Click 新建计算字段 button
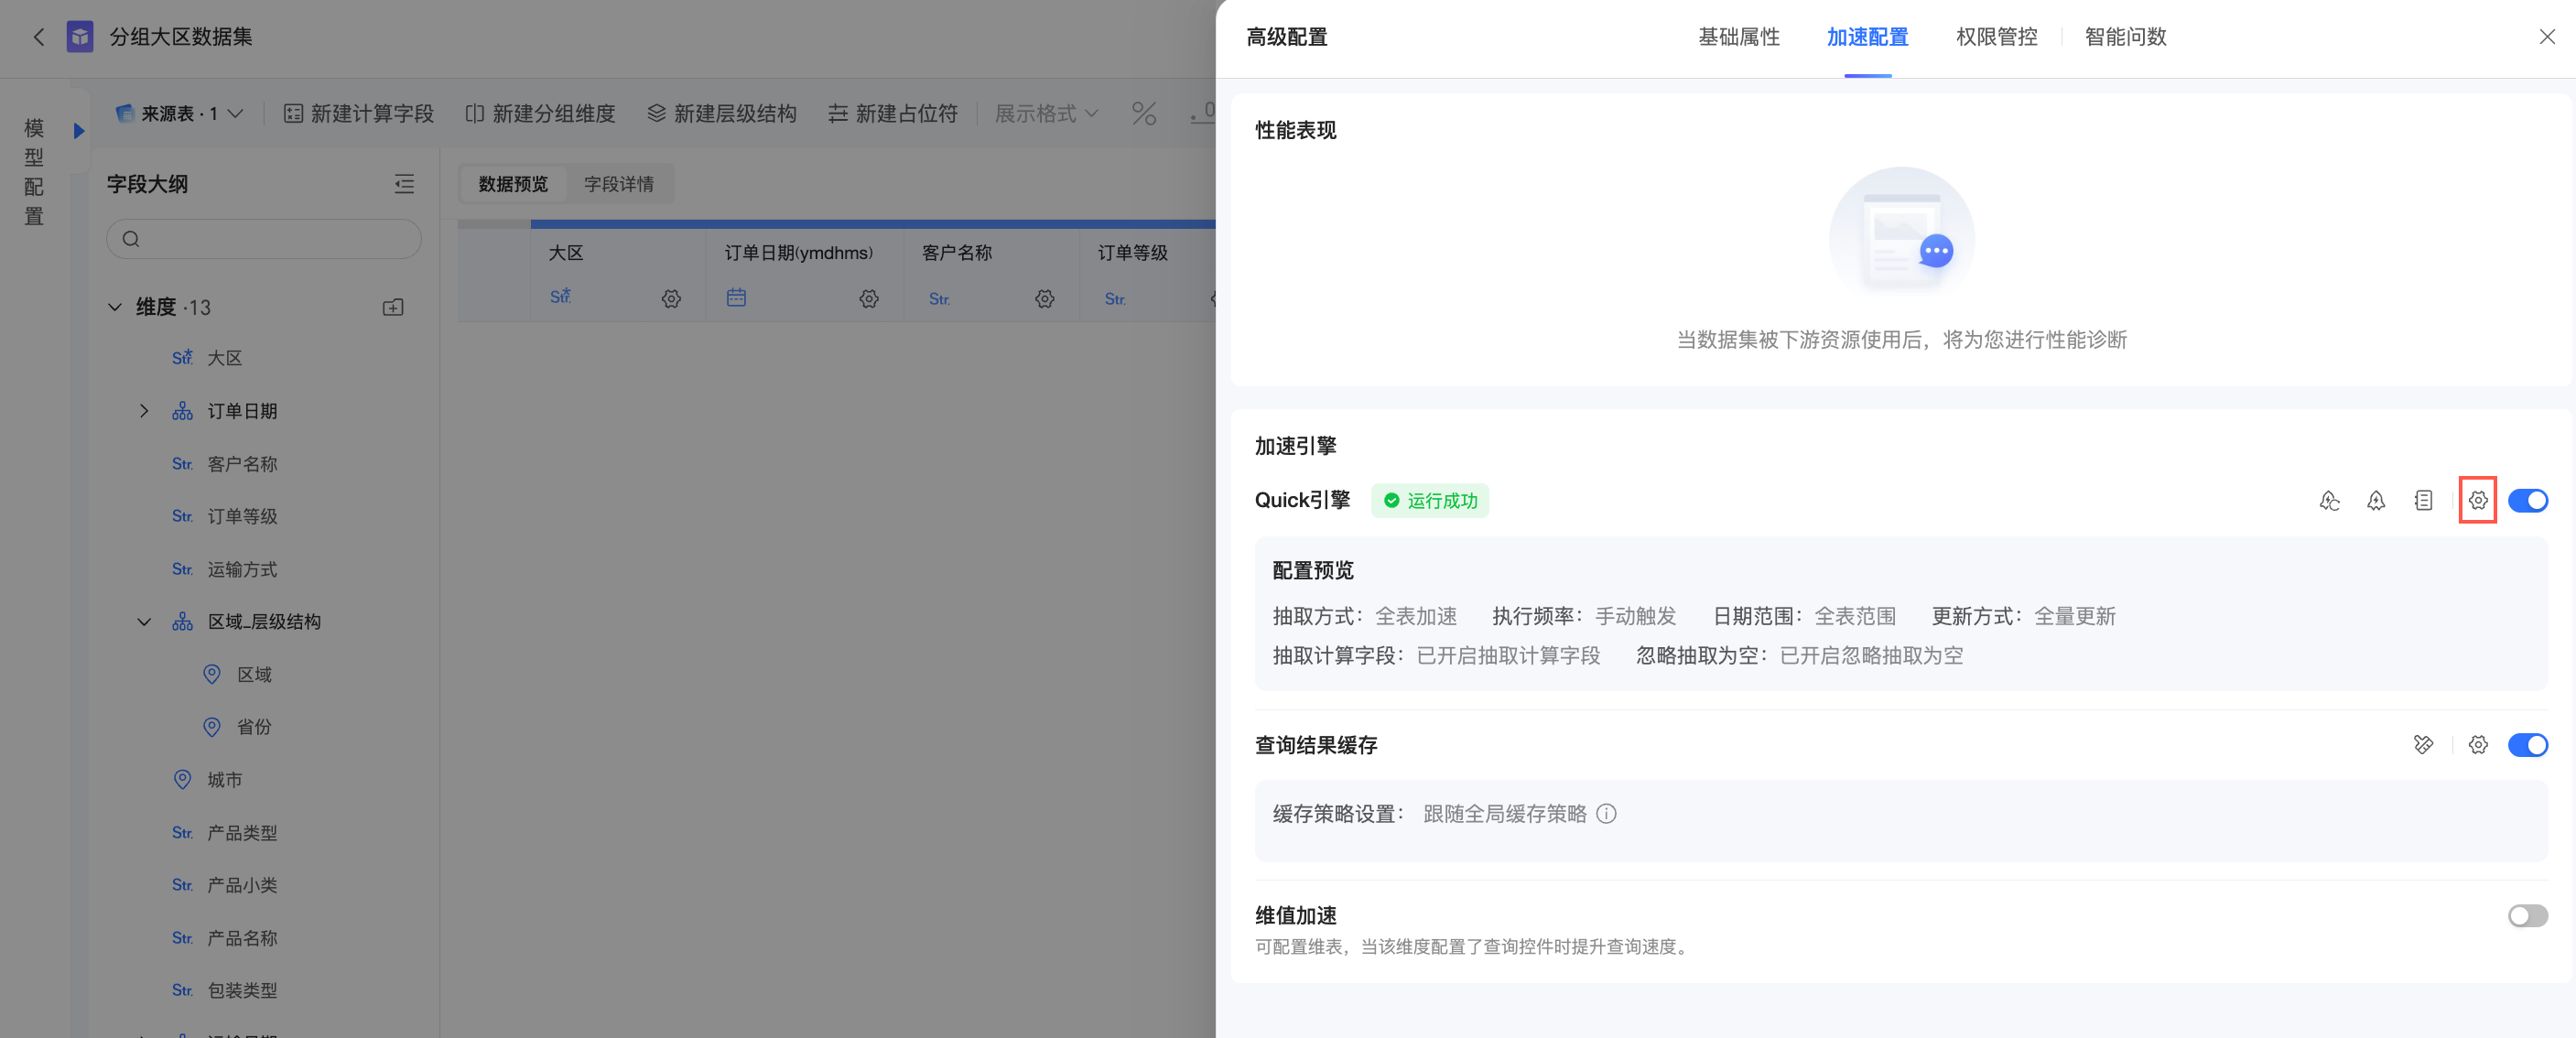The width and height of the screenshot is (2576, 1038). tap(359, 113)
